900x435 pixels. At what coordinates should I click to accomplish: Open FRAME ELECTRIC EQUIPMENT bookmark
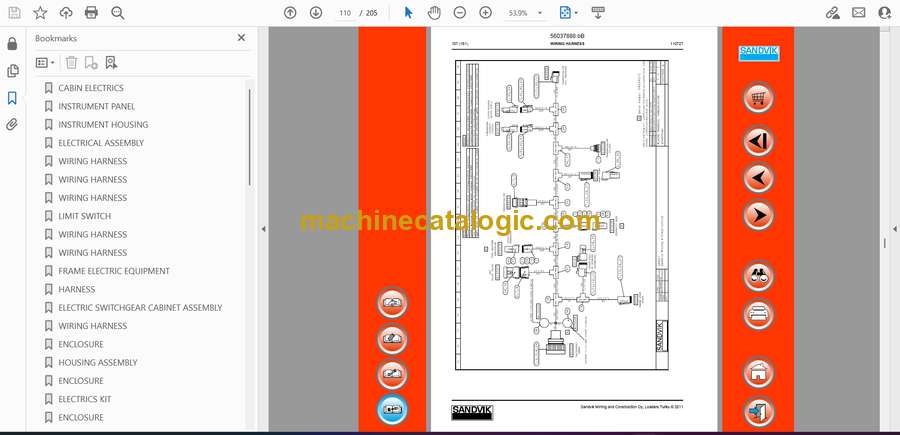[114, 271]
